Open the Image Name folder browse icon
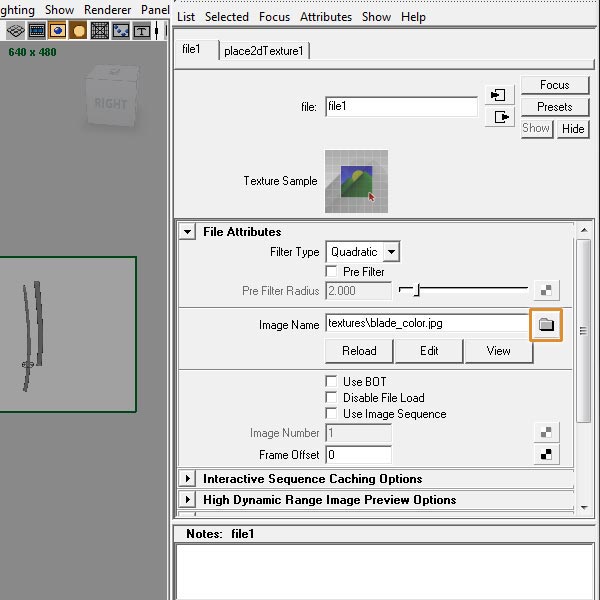600x600 pixels. click(x=546, y=324)
